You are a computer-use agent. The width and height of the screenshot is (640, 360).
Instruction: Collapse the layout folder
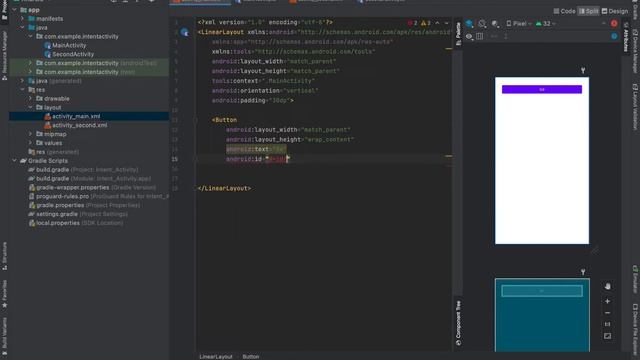pyautogui.click(x=30, y=107)
